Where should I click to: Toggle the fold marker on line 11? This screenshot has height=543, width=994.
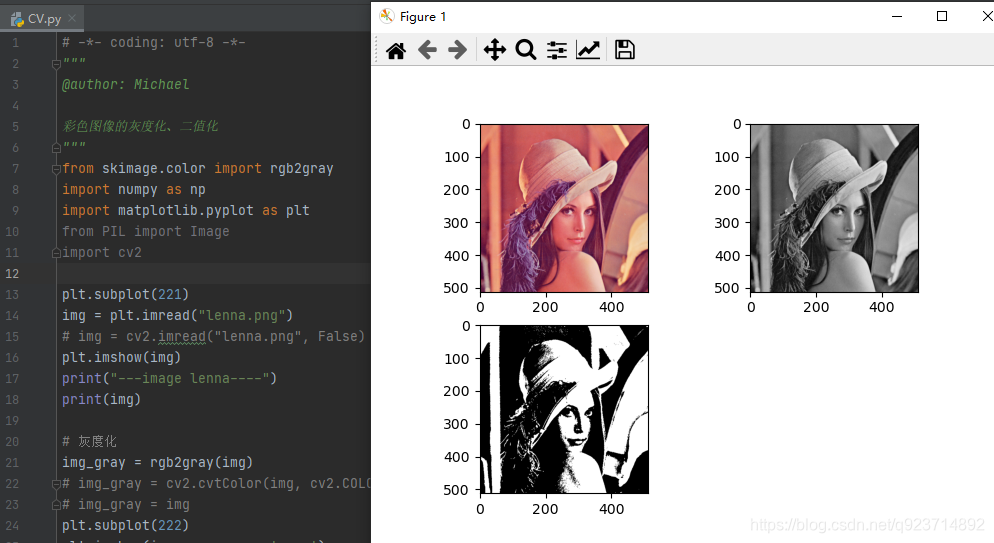click(56, 253)
